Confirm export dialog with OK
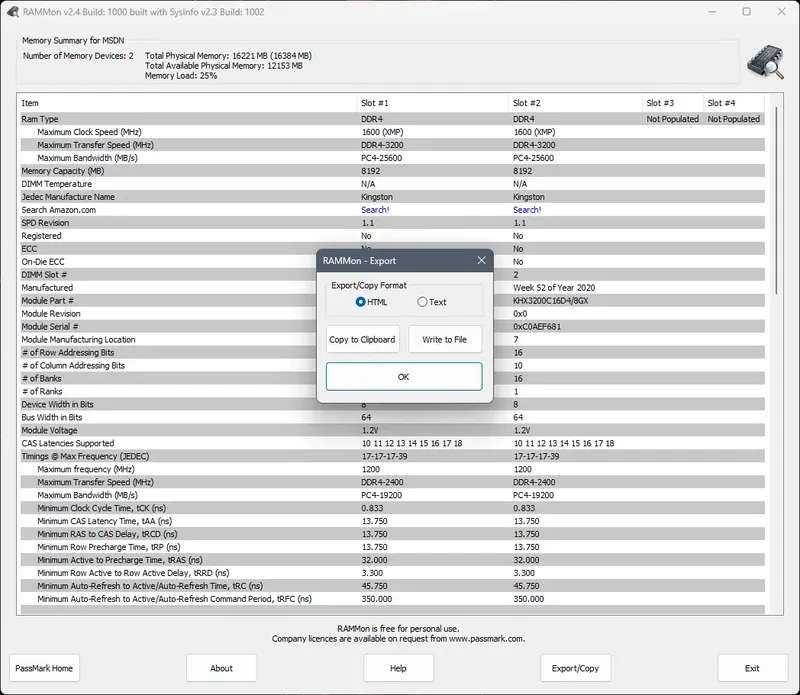 click(404, 377)
